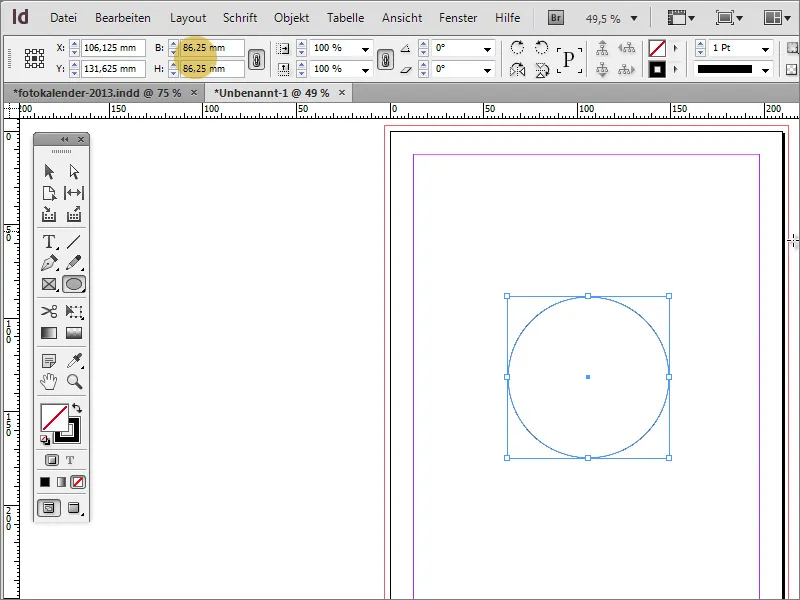Image resolution: width=800 pixels, height=600 pixels.
Task: Select the Pen tool
Action: coord(47,262)
